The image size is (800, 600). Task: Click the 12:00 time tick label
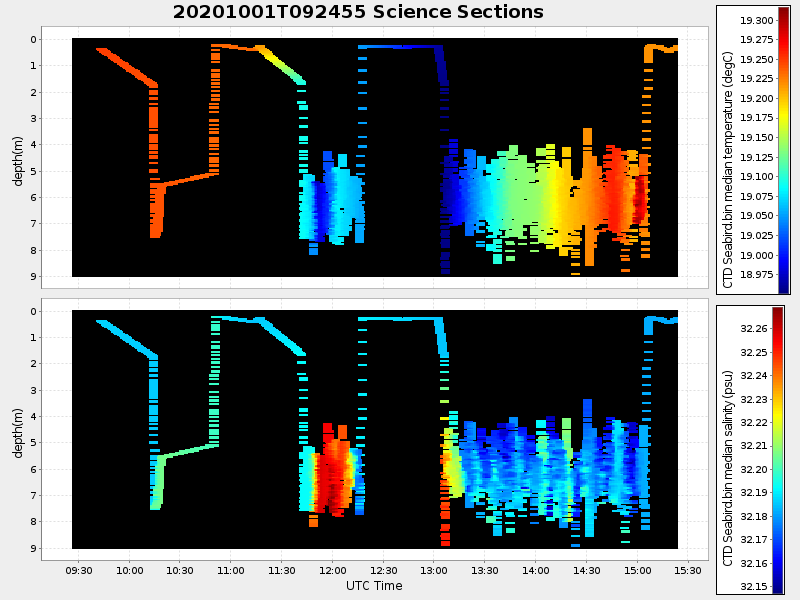click(332, 570)
